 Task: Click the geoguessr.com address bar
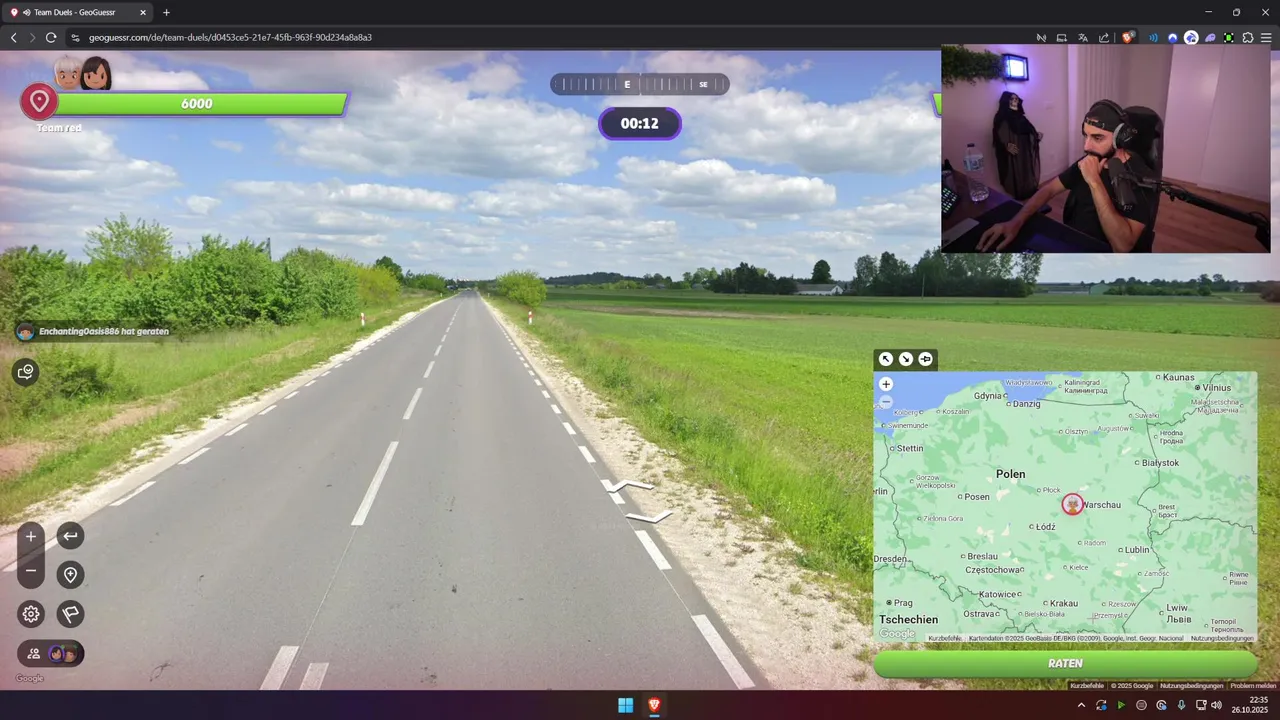tap(550, 37)
